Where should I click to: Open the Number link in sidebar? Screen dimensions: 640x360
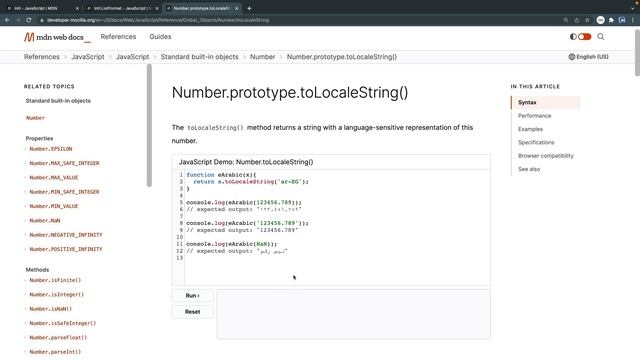point(35,118)
